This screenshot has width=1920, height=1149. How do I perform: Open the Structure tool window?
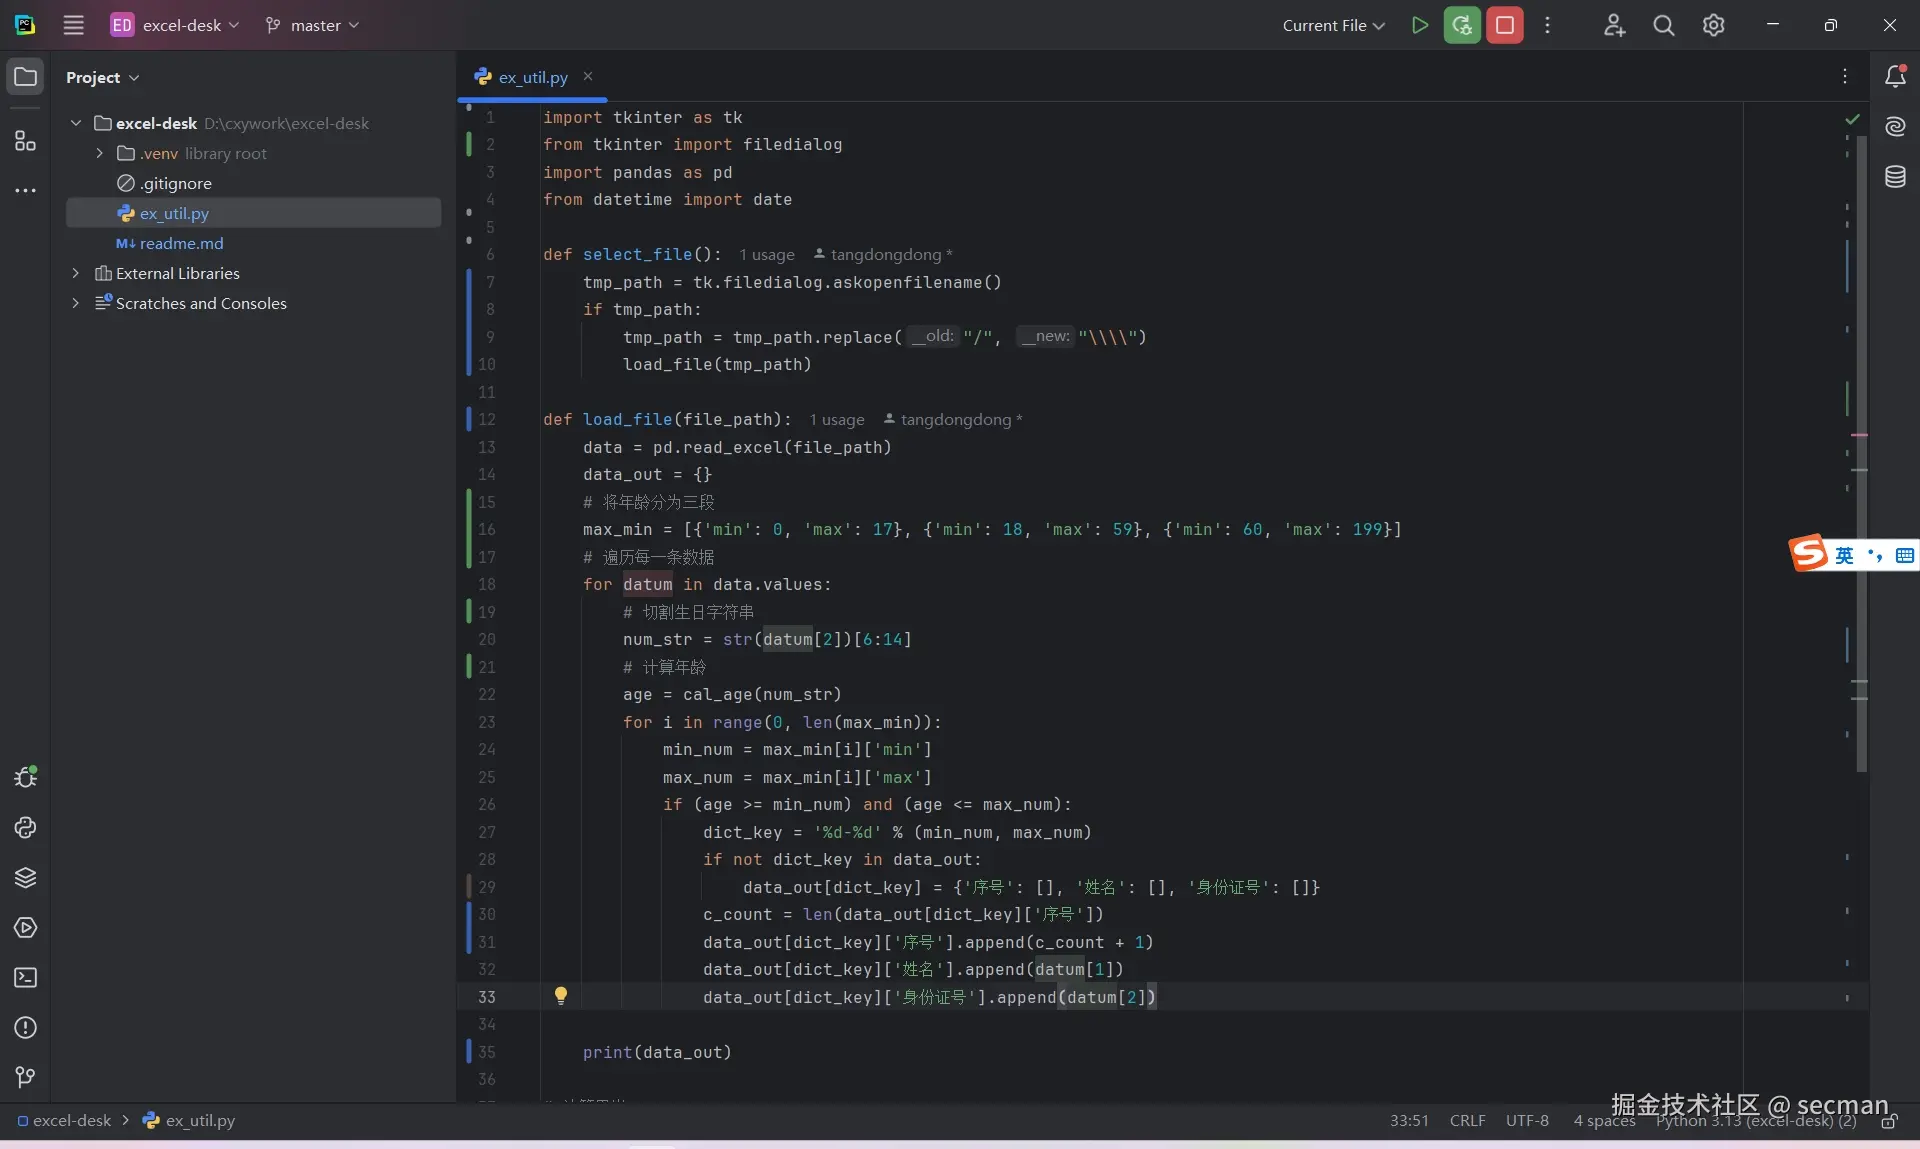click(x=25, y=141)
